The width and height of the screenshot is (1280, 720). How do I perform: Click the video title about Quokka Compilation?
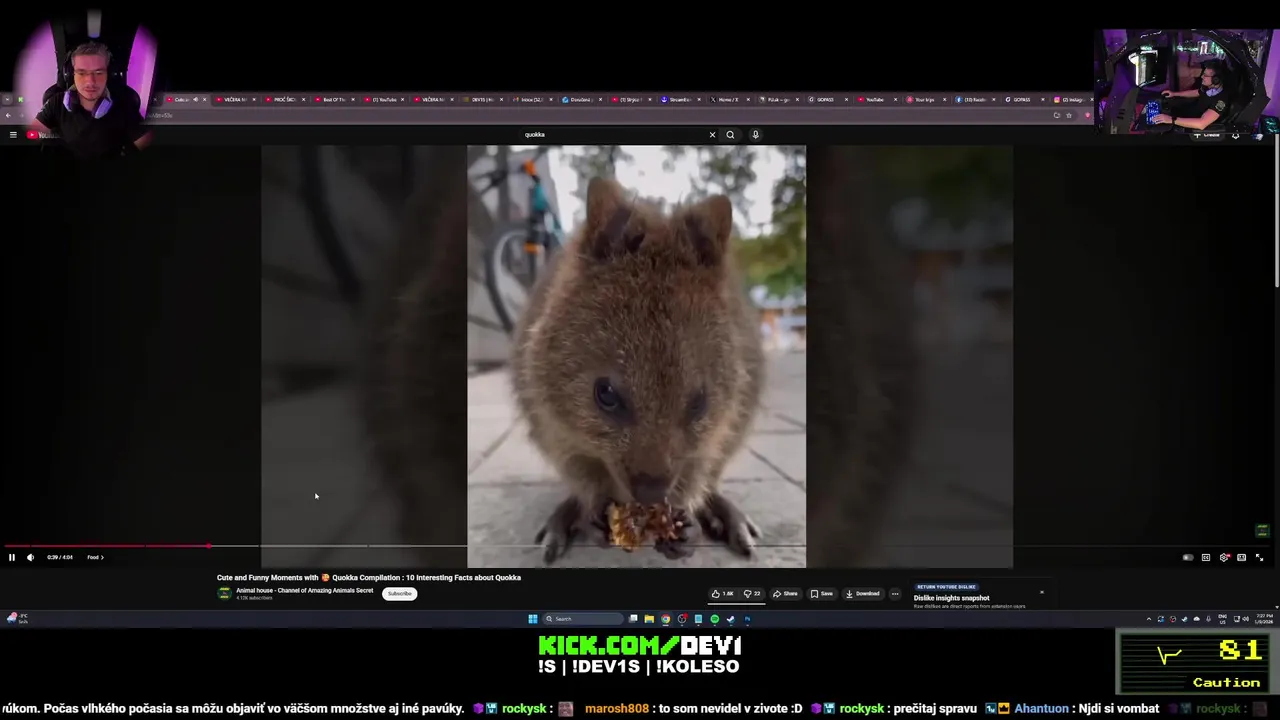coord(369,577)
